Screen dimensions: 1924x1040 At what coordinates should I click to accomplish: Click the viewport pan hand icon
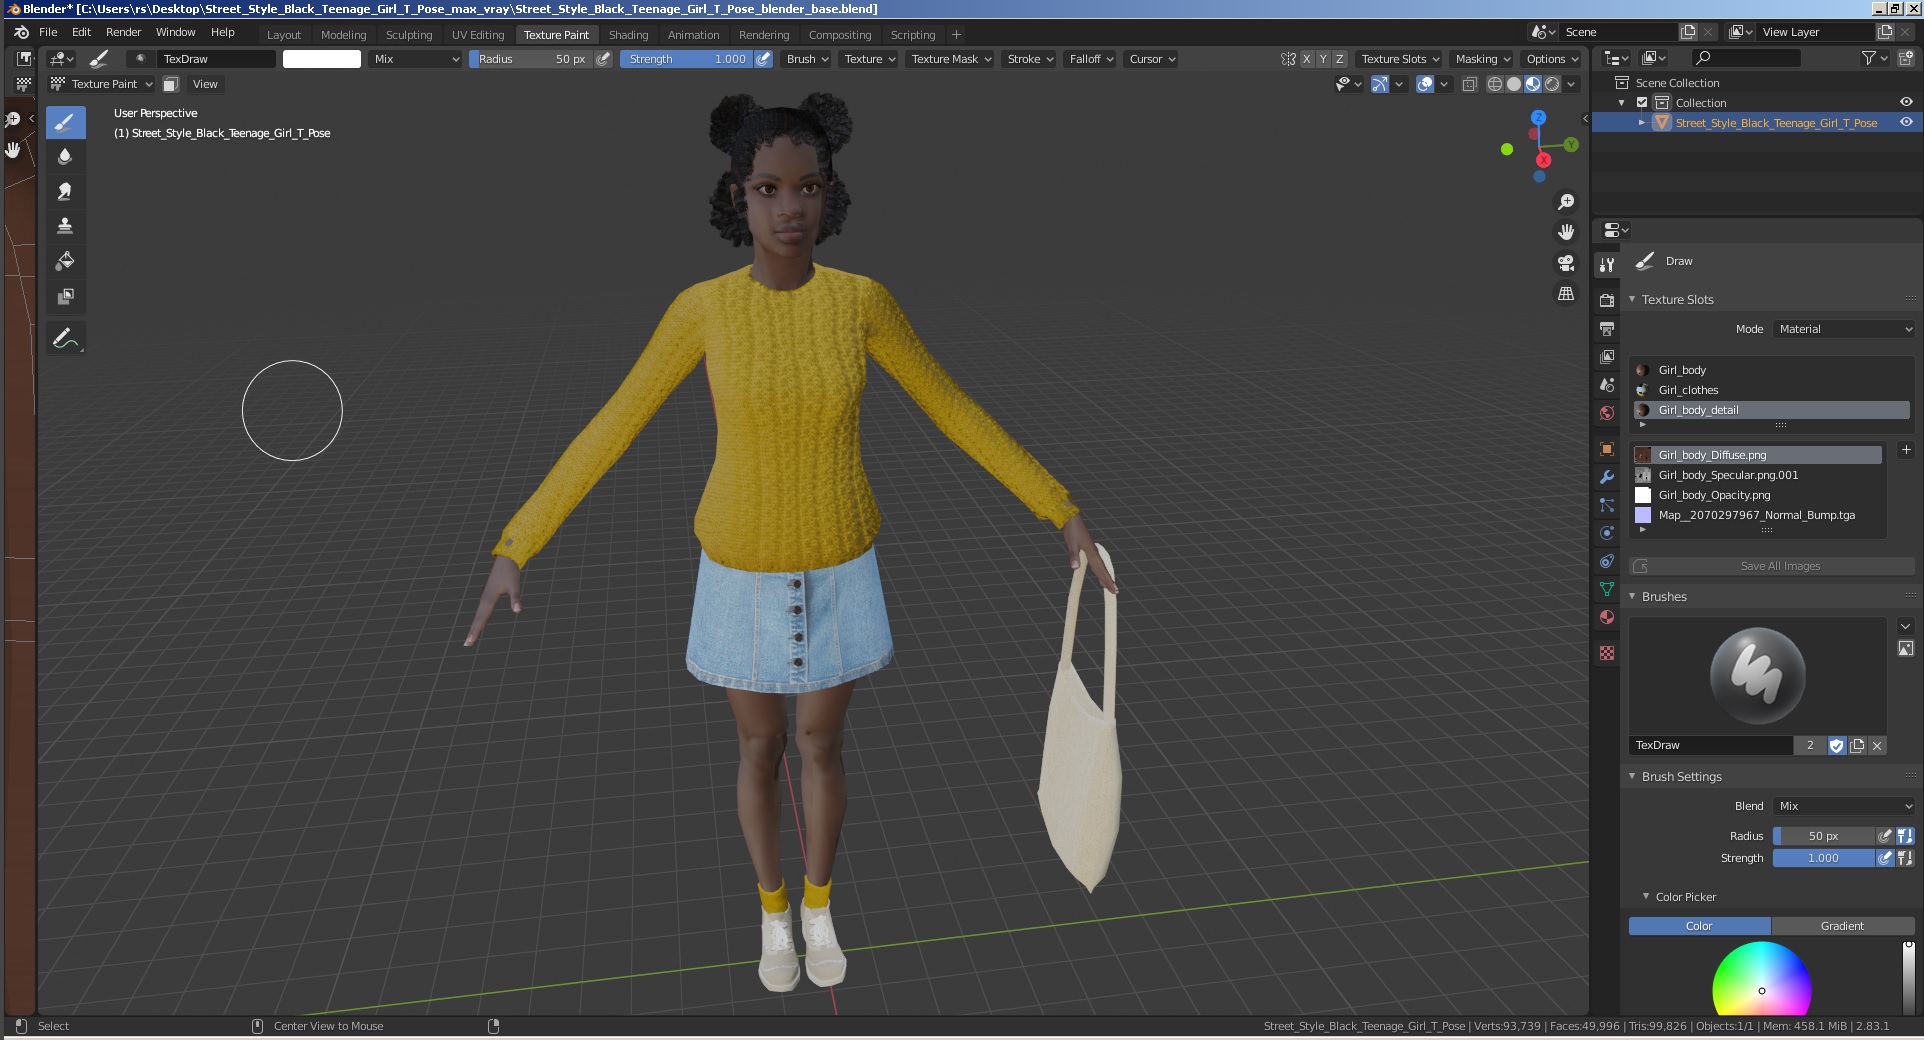1566,232
